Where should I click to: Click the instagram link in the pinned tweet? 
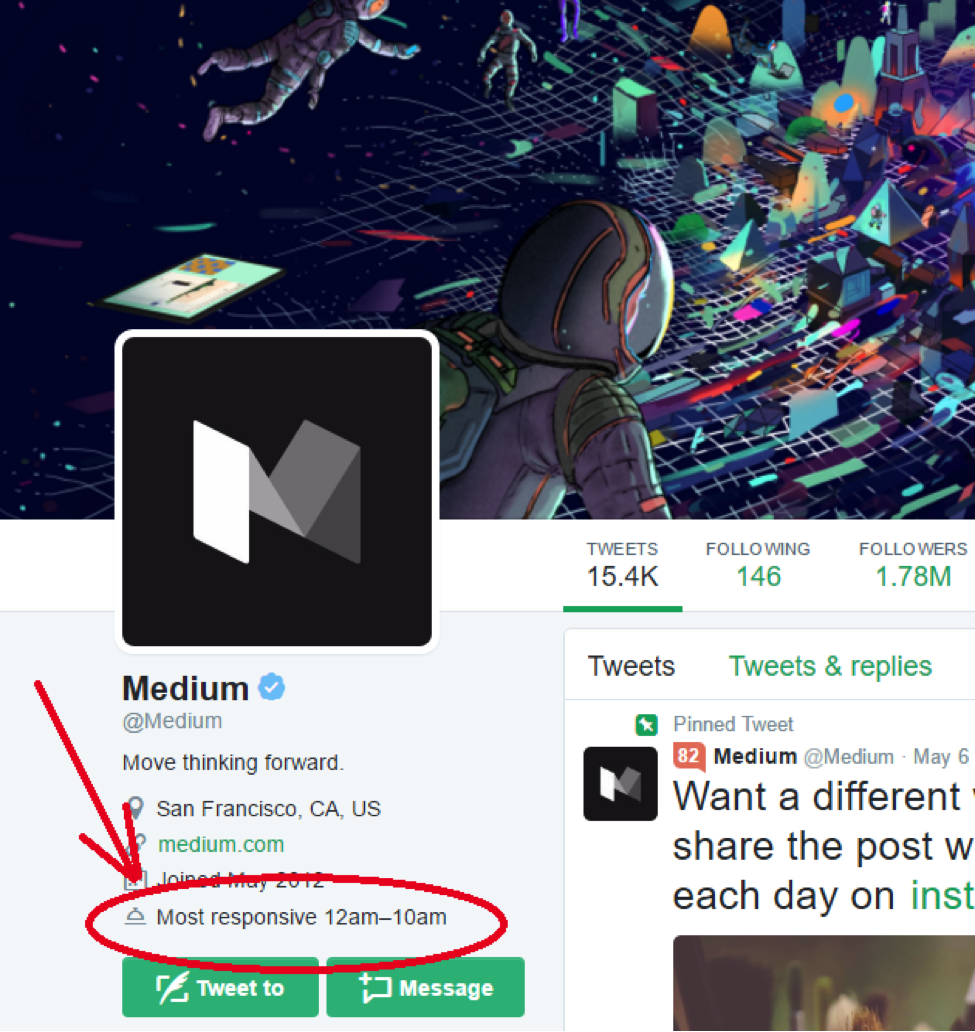941,896
